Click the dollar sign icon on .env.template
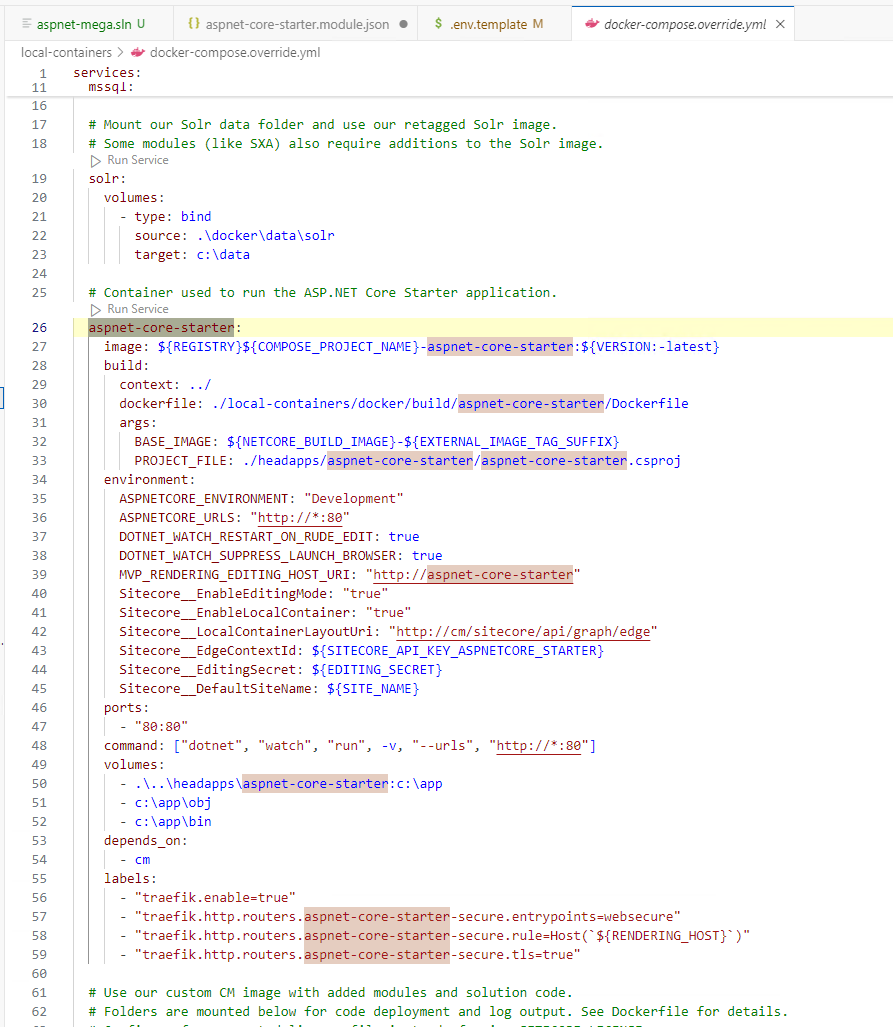The width and height of the screenshot is (893, 1027). tap(440, 23)
